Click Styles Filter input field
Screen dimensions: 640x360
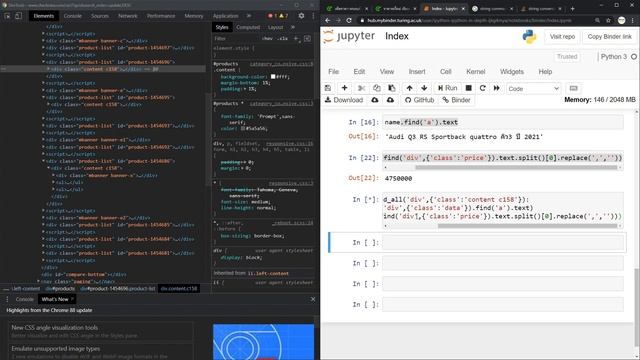coord(236,39)
